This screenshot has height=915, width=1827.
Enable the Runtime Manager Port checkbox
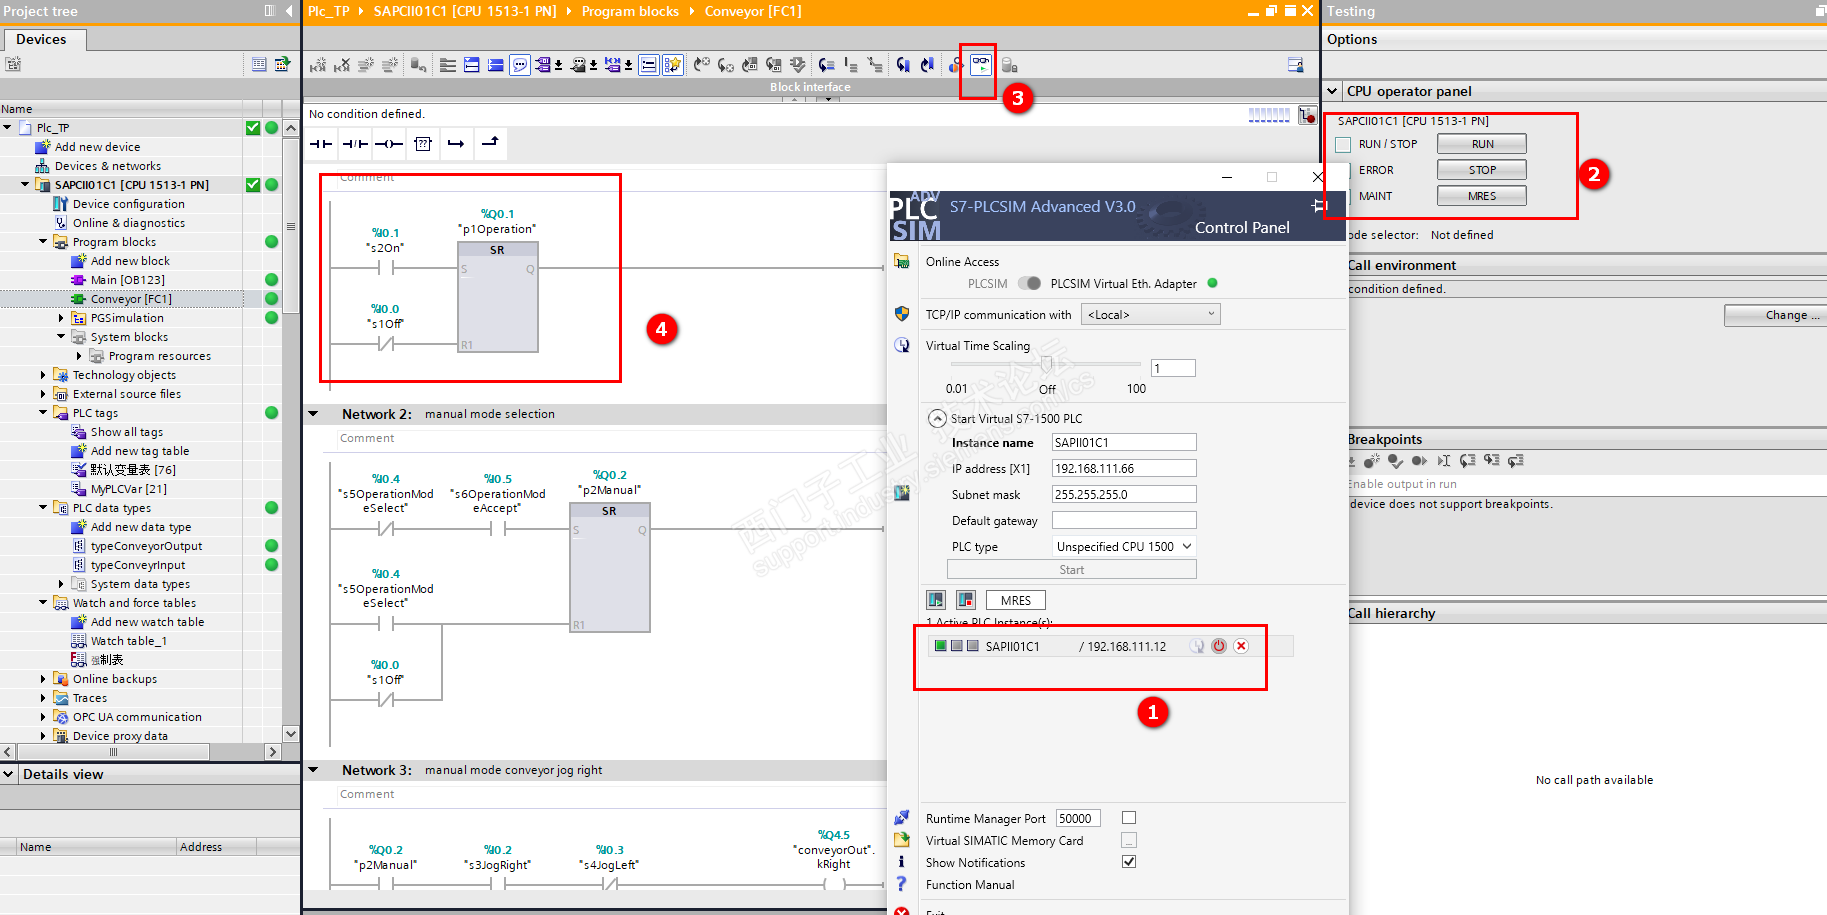click(x=1129, y=818)
